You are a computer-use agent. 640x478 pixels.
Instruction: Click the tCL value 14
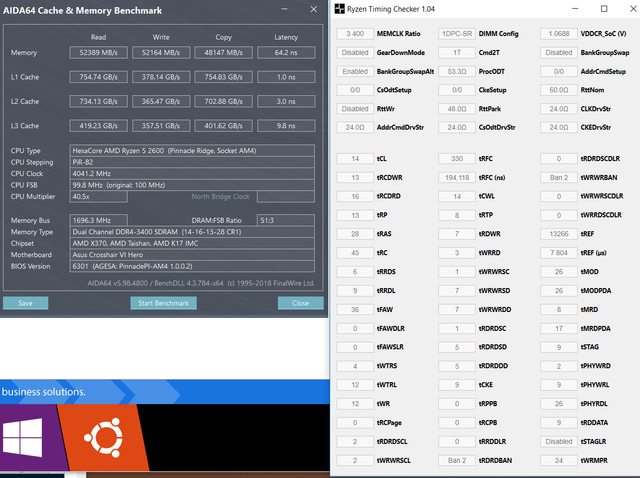(355, 158)
